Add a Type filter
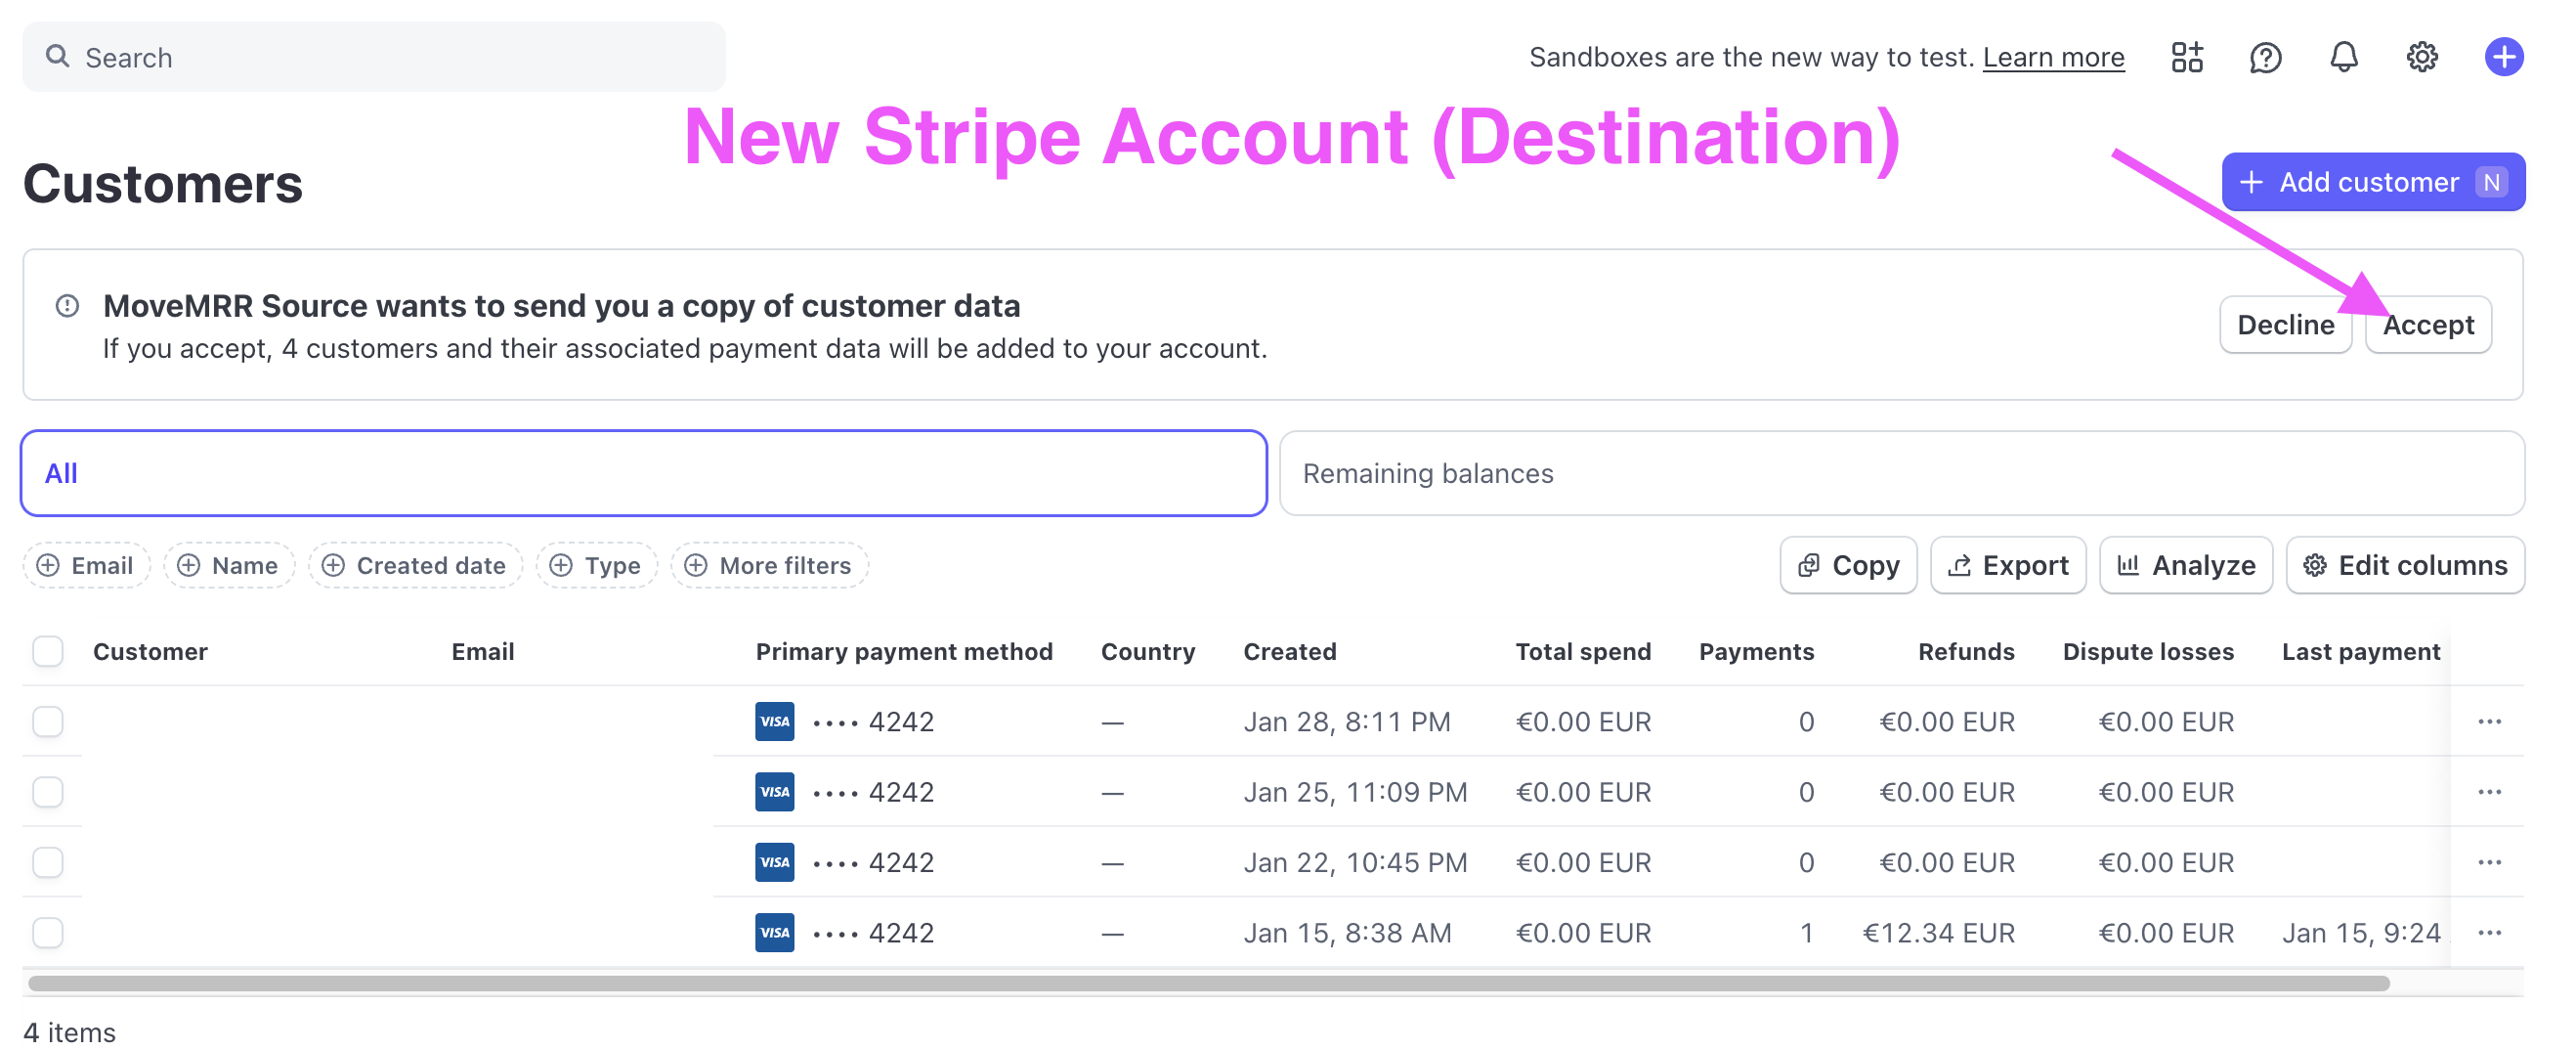The image size is (2576, 1050). pos(596,565)
